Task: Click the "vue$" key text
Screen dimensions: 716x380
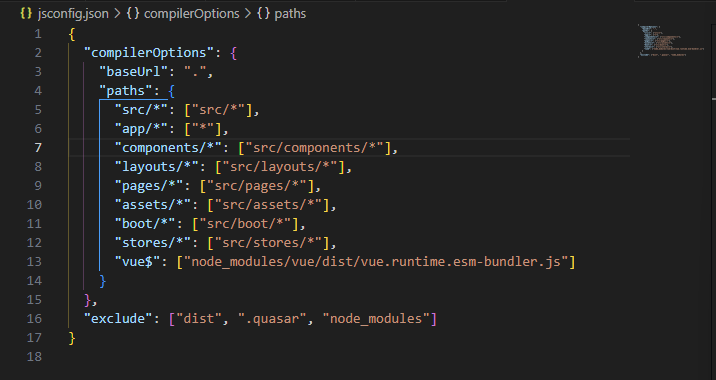Action: pyautogui.click(x=137, y=262)
